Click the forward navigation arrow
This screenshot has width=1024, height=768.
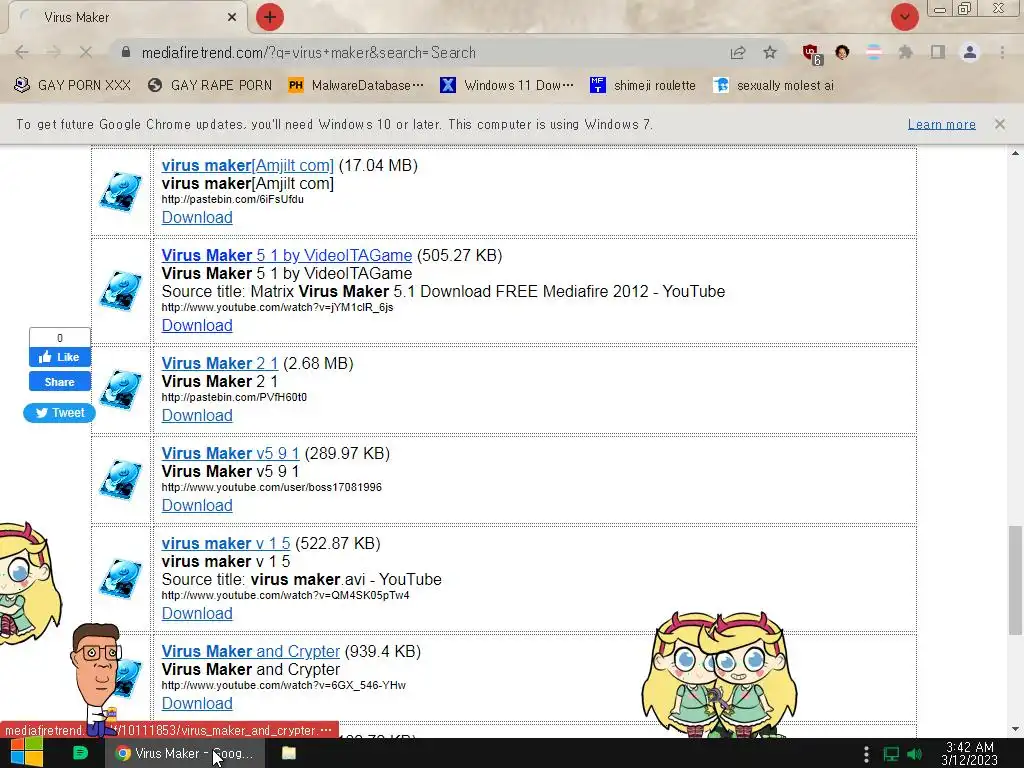click(54, 52)
